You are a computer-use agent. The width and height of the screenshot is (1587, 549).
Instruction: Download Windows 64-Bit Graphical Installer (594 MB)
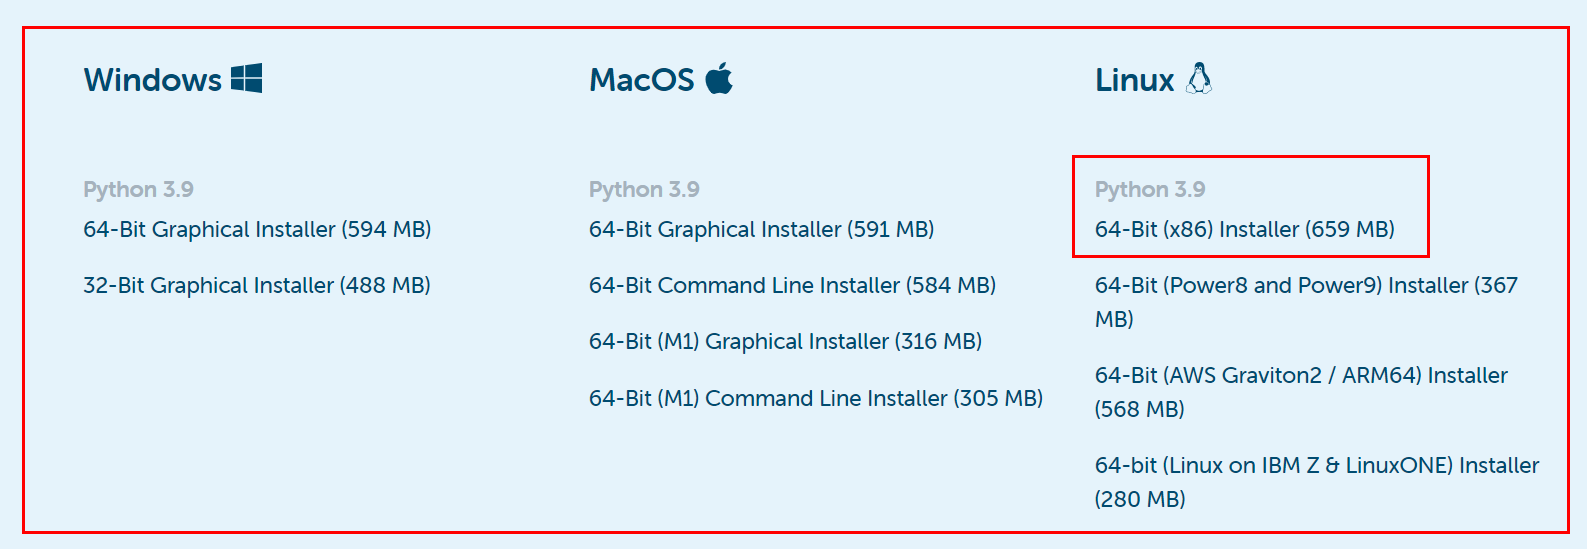pos(257,230)
